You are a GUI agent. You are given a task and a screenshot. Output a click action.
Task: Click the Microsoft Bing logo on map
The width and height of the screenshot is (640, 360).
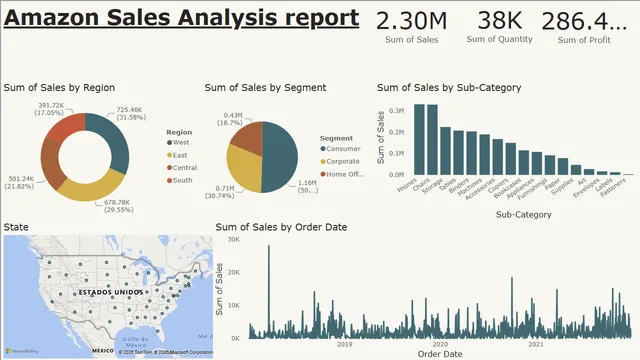22,351
